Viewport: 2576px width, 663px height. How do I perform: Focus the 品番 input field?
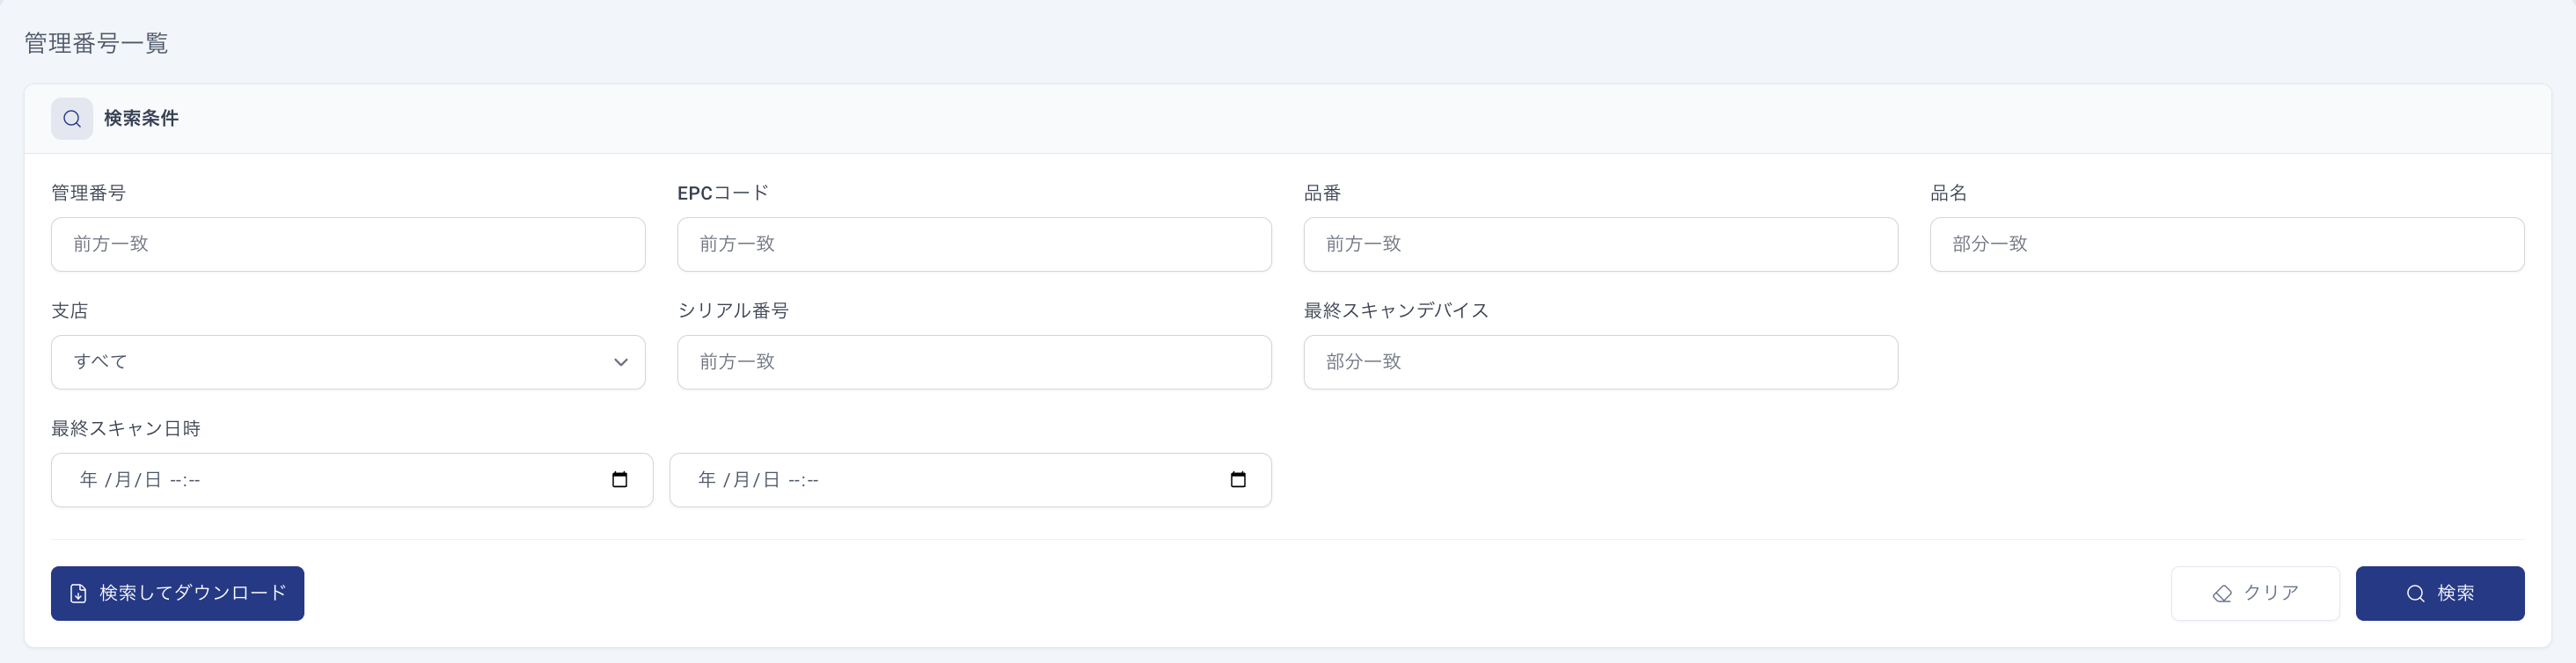1600,244
